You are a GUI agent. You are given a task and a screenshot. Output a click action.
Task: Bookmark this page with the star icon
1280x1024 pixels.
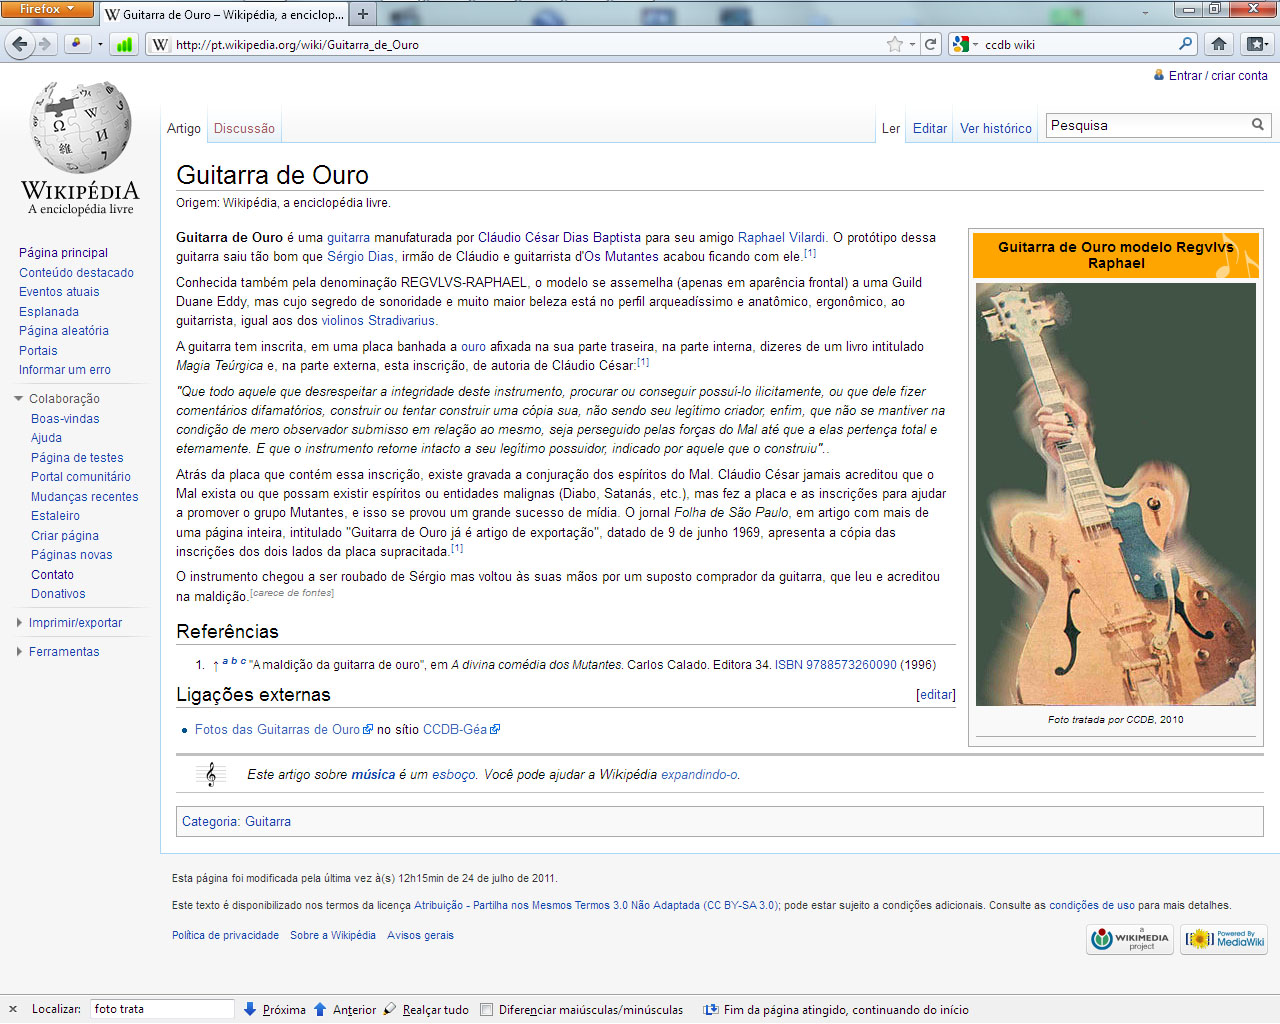point(894,44)
